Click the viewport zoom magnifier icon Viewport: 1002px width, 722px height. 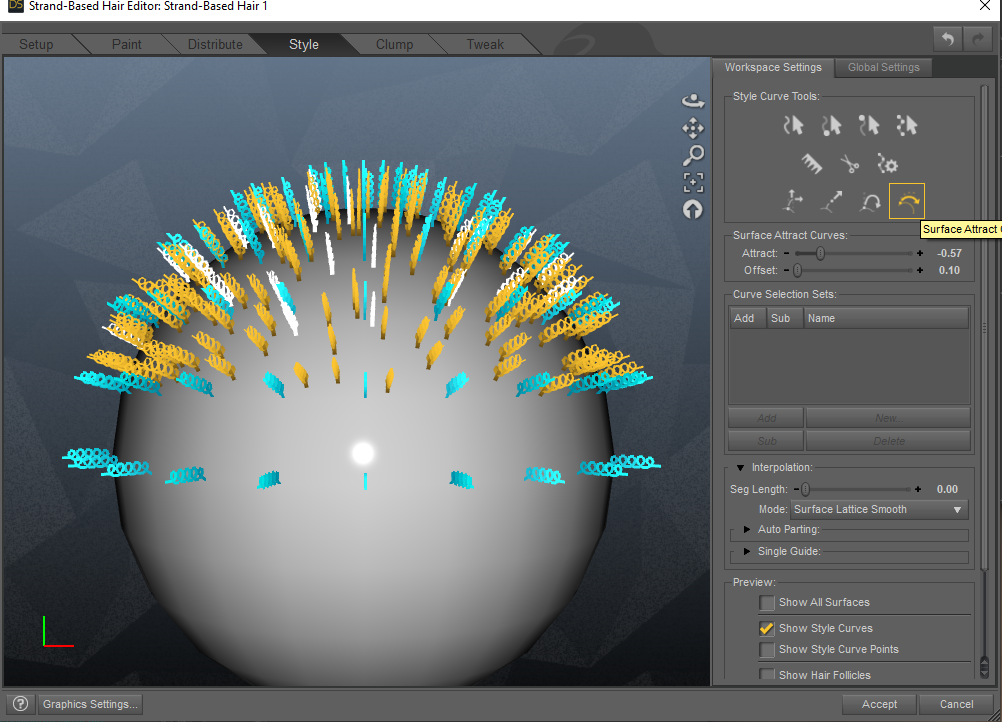693,155
